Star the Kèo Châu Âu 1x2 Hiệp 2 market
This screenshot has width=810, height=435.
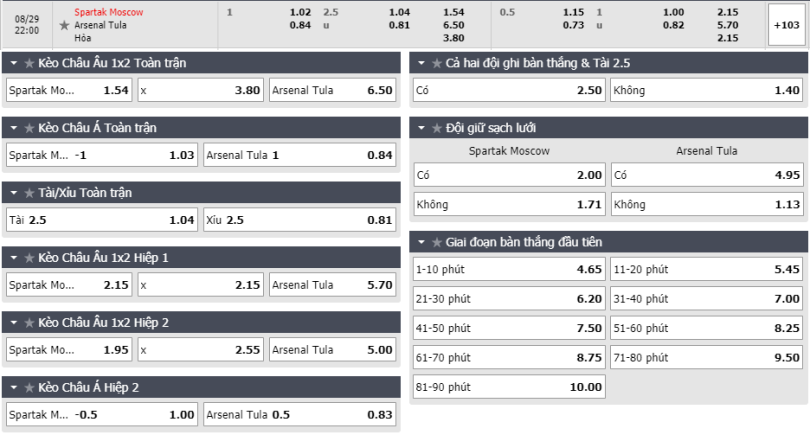tap(29, 323)
